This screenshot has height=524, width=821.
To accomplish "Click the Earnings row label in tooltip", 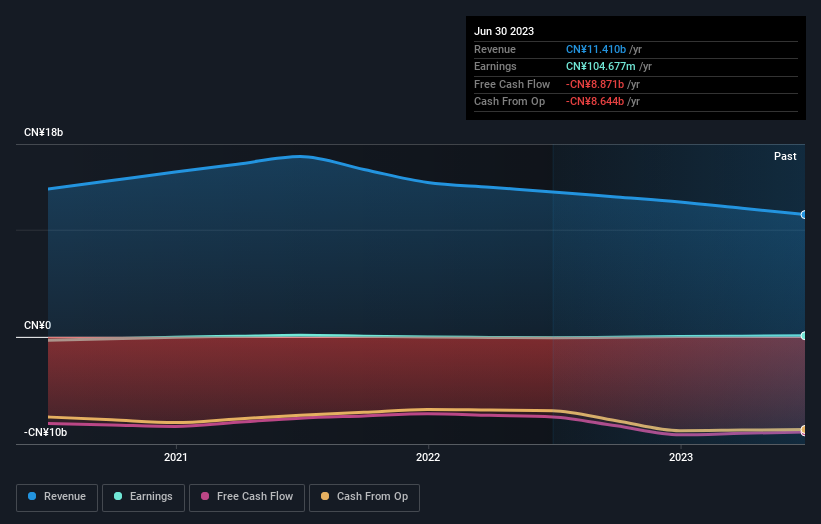I will coord(495,66).
